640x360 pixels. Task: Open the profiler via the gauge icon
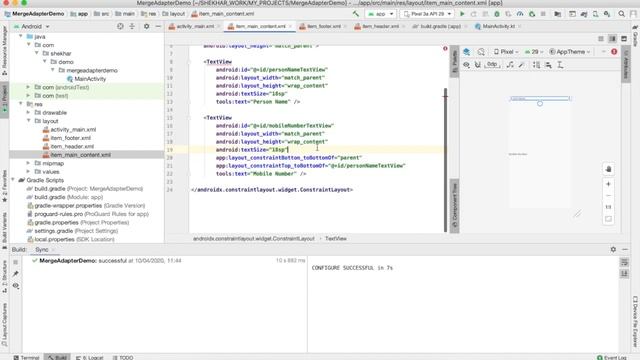point(520,14)
